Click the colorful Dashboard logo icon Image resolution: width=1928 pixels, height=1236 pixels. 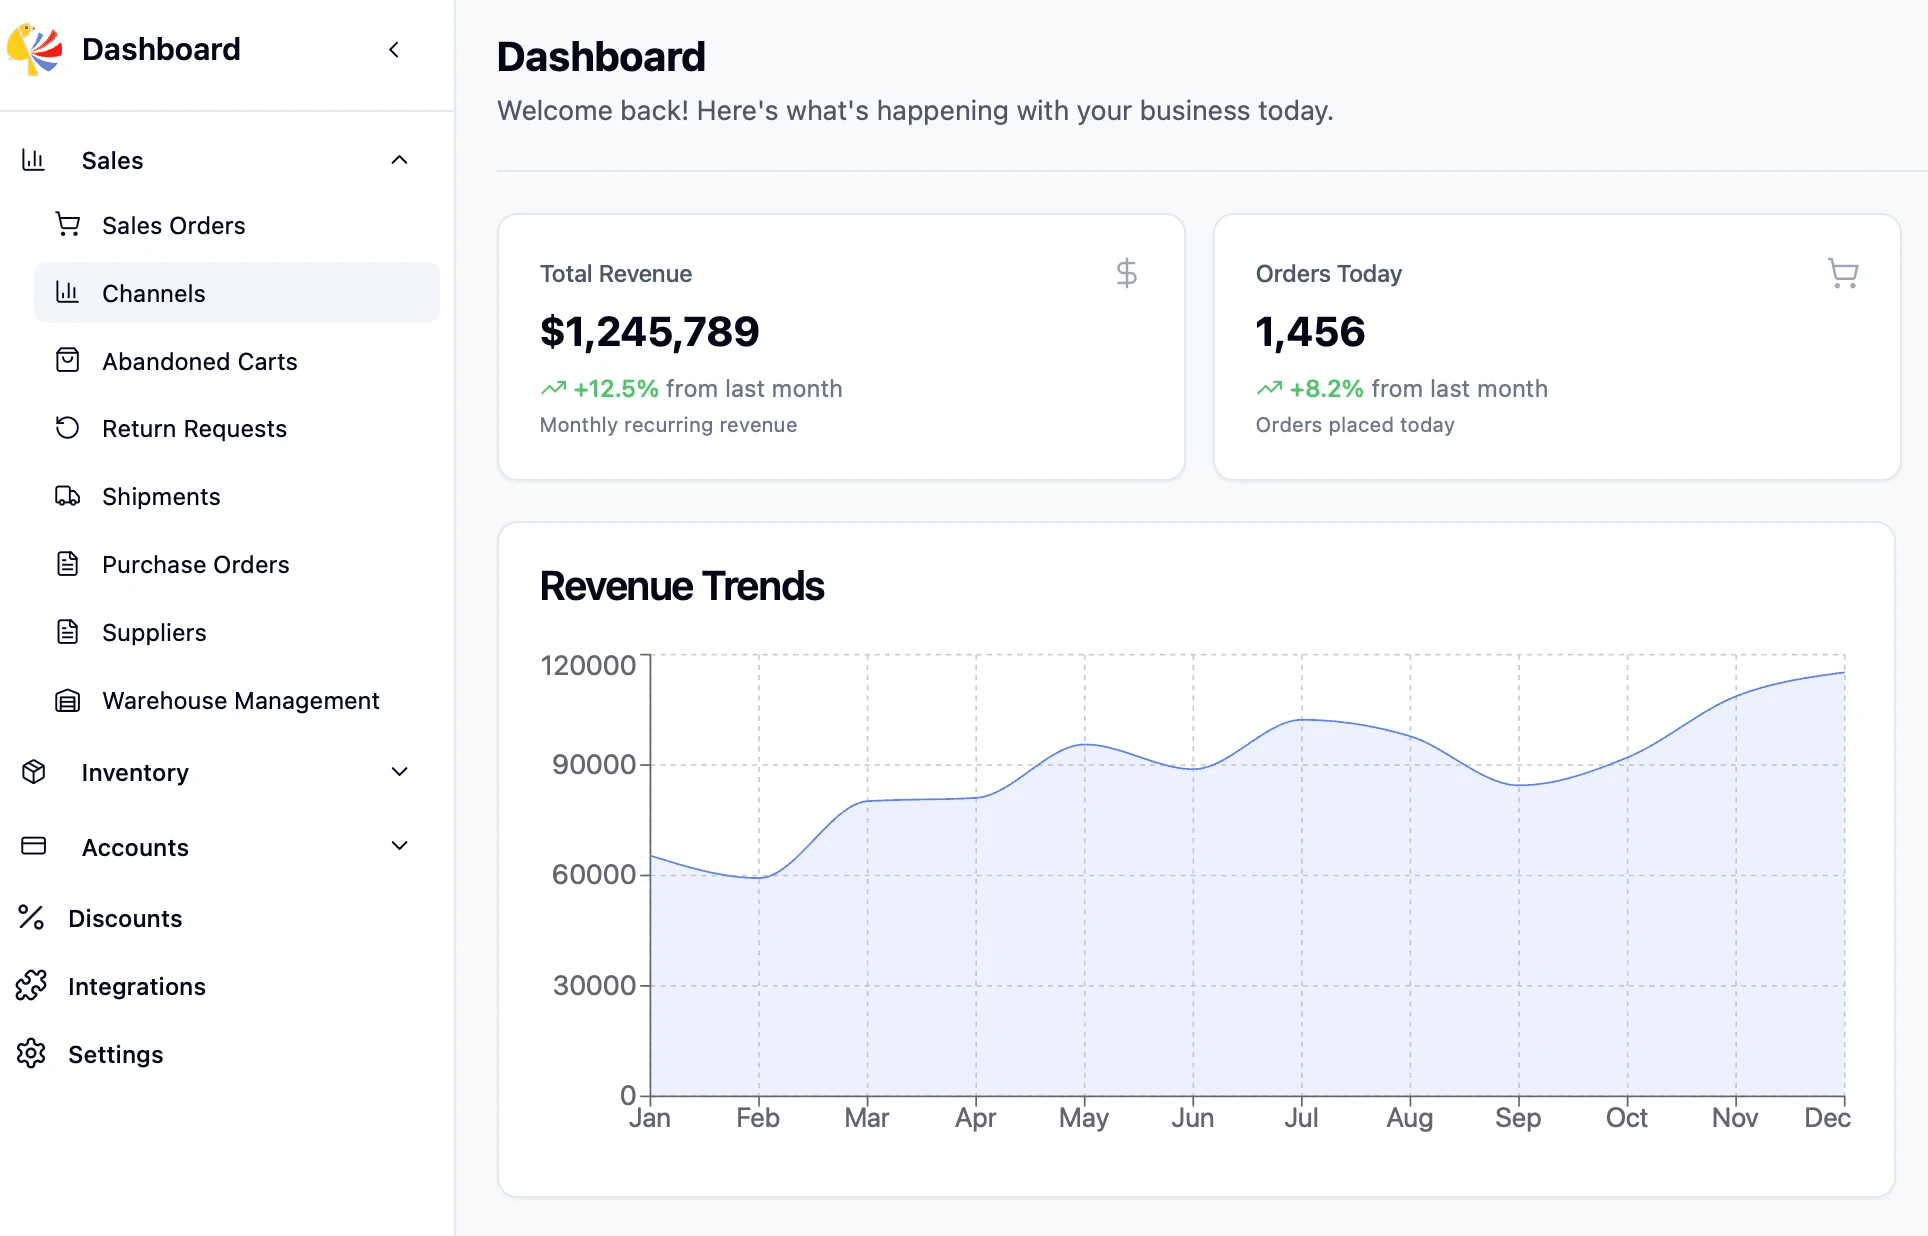tap(34, 49)
